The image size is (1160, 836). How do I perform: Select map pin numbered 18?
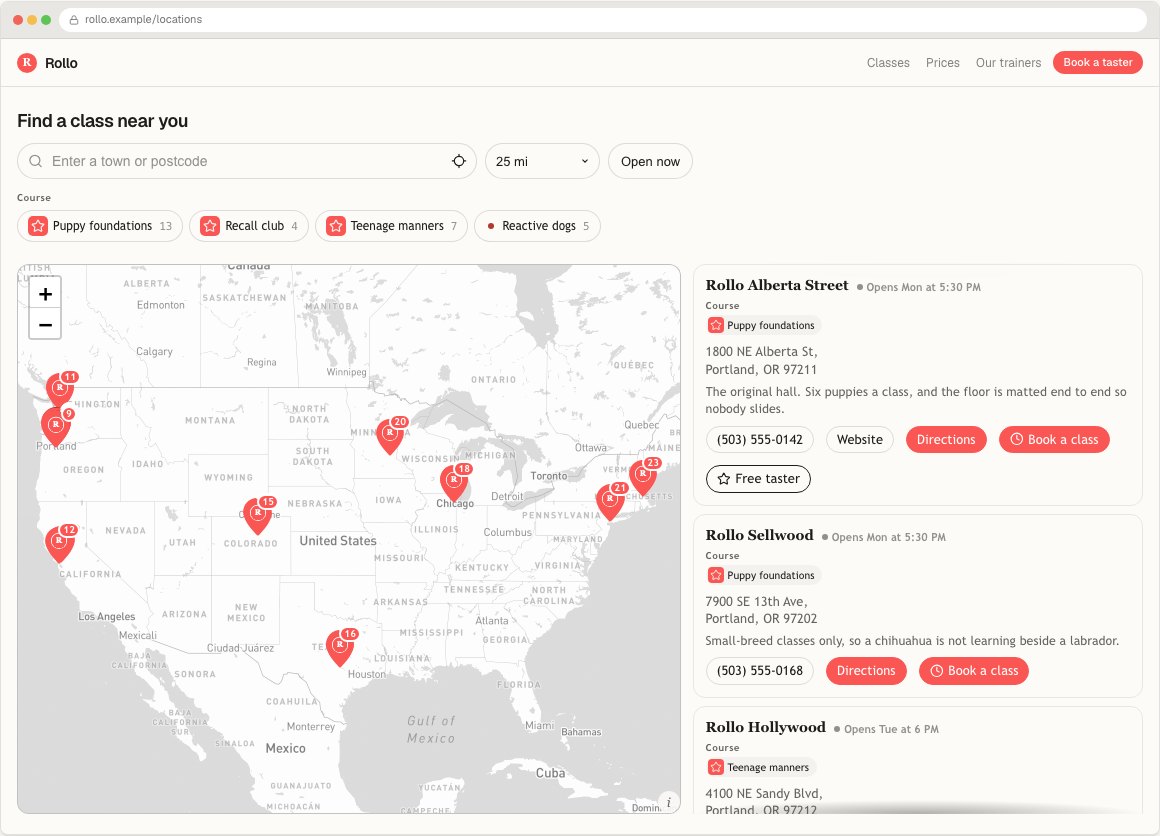(454, 482)
